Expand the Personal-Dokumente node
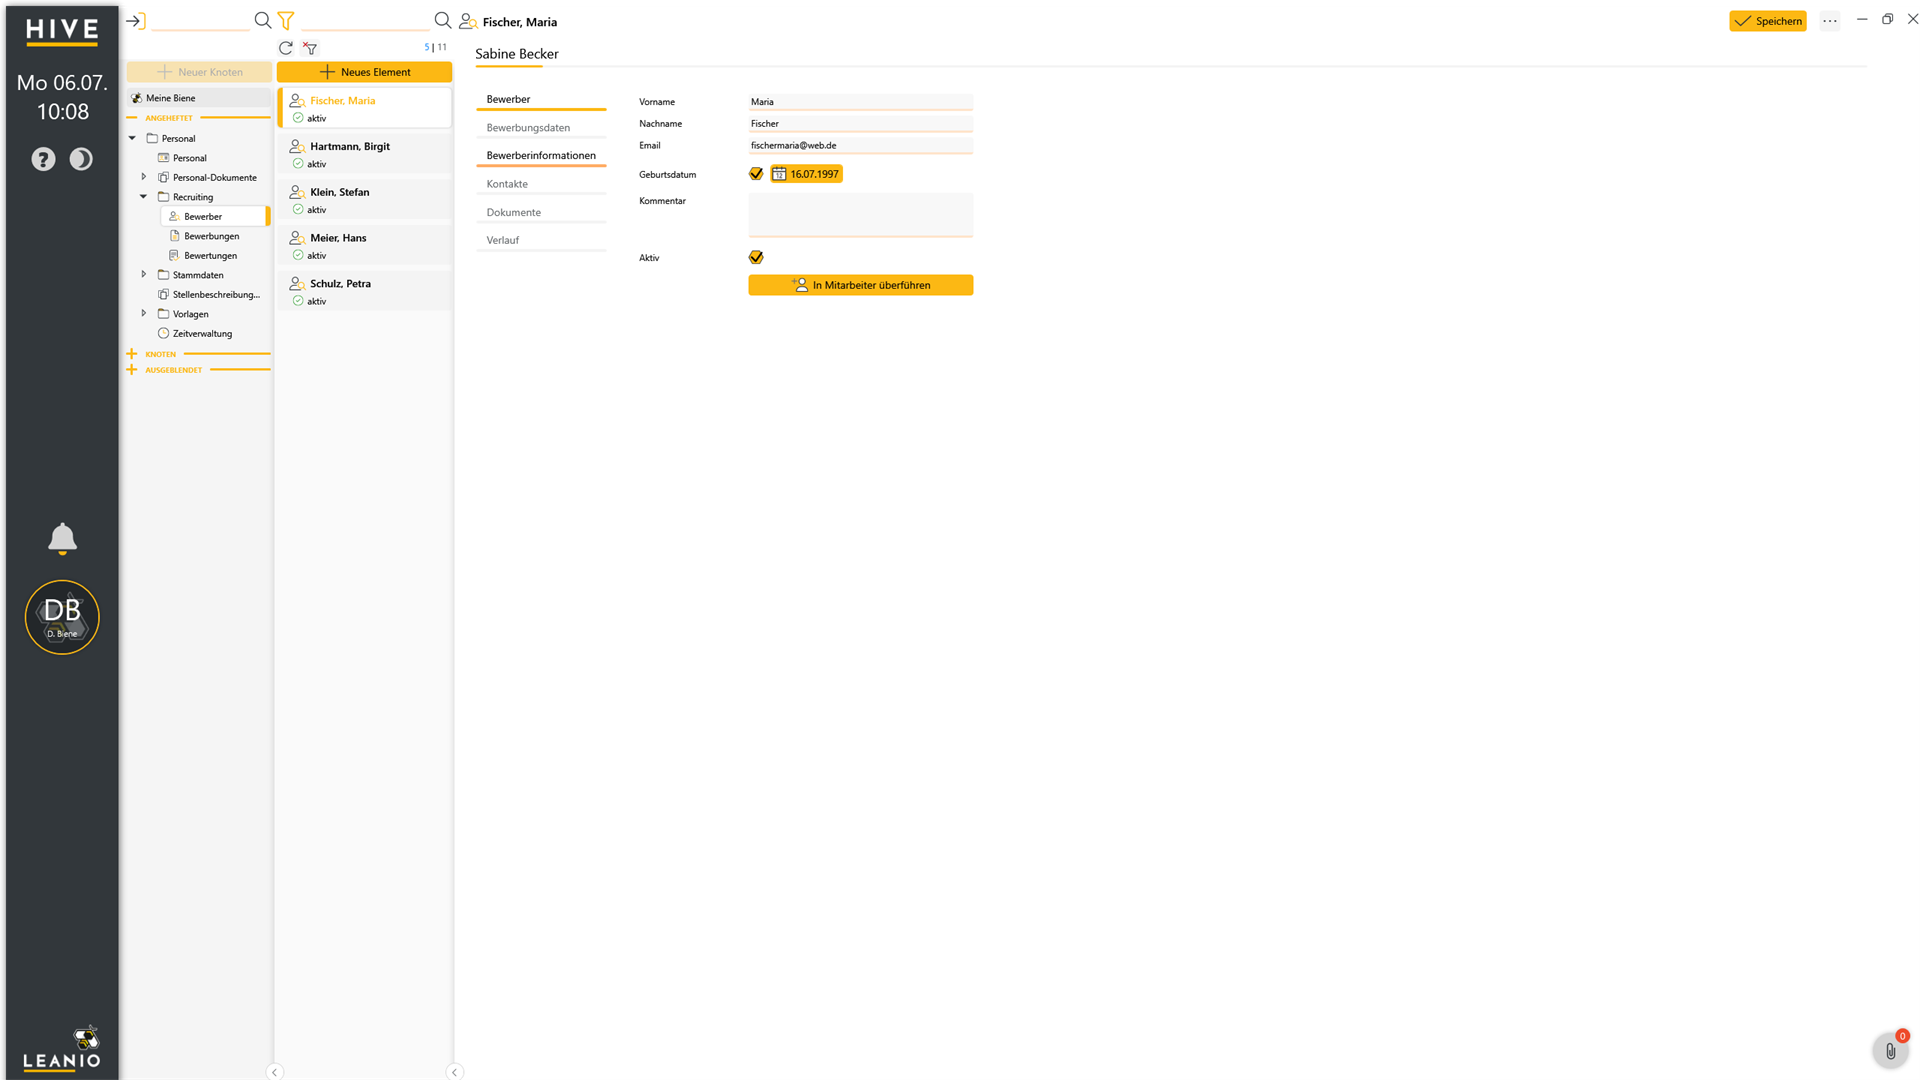 [x=144, y=177]
